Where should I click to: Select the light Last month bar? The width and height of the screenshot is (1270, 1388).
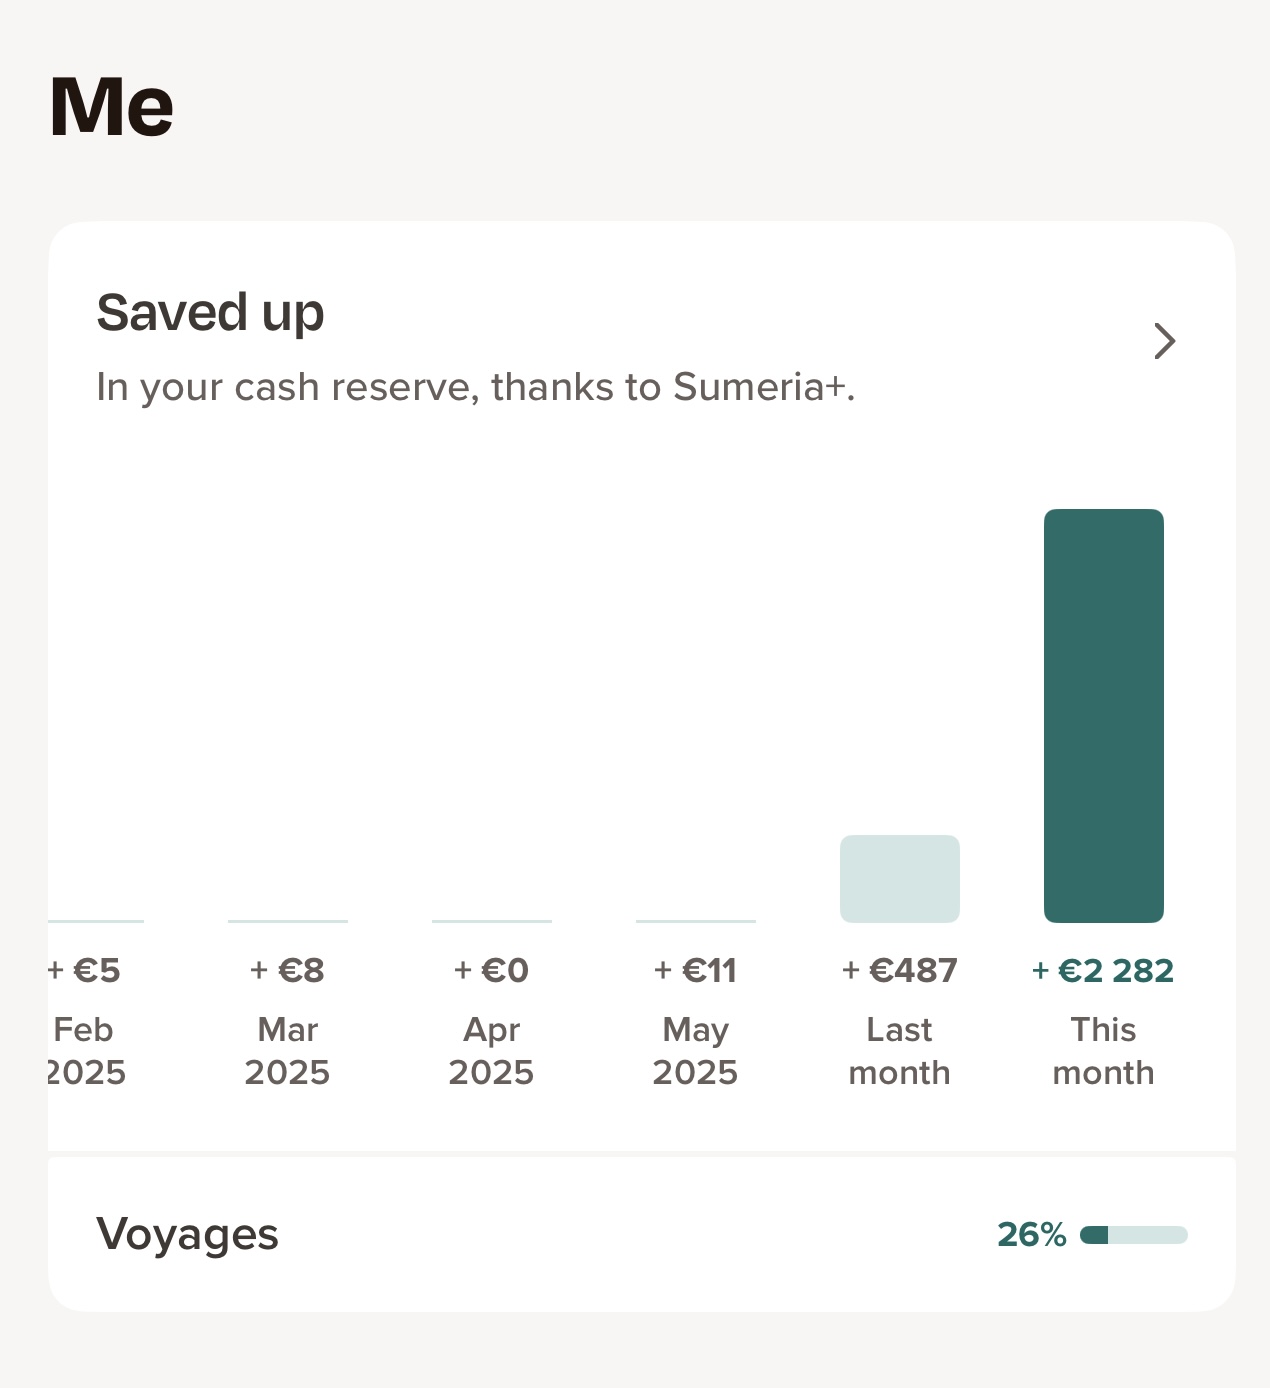(x=900, y=879)
